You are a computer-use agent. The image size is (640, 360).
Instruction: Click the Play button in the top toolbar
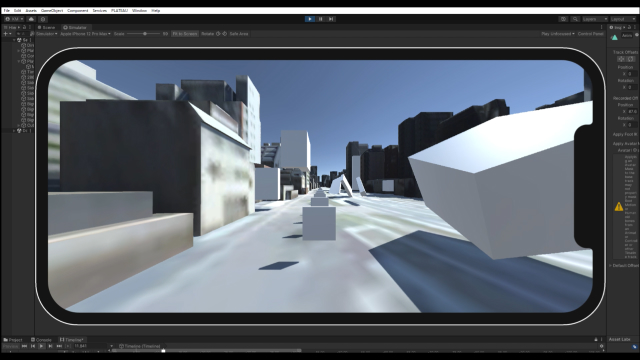pyautogui.click(x=310, y=19)
